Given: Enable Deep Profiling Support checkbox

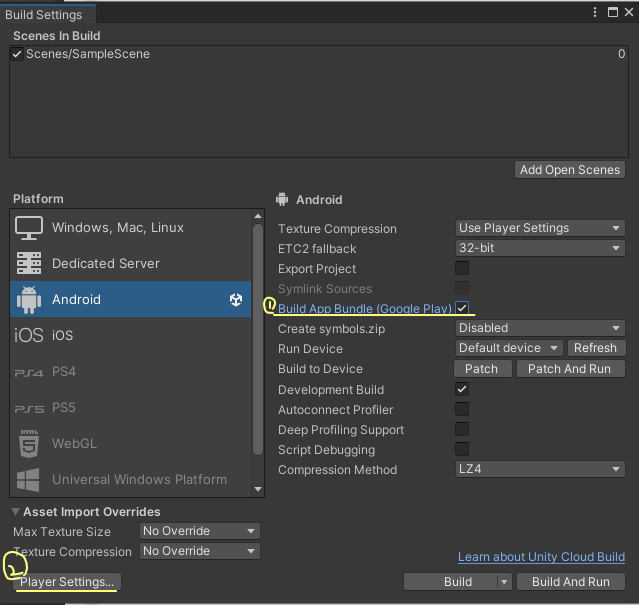Looking at the screenshot, I should [462, 429].
